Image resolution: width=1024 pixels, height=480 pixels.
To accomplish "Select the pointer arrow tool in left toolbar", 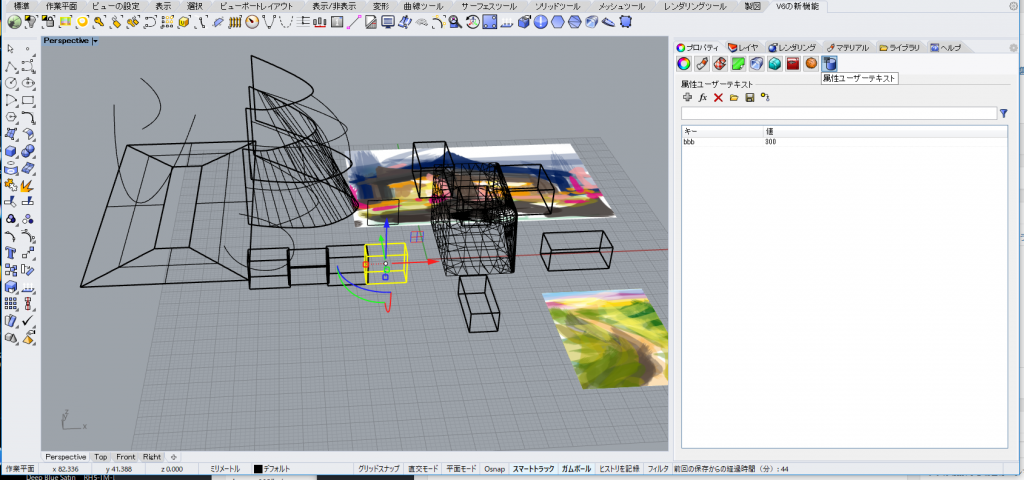I will coord(11,47).
